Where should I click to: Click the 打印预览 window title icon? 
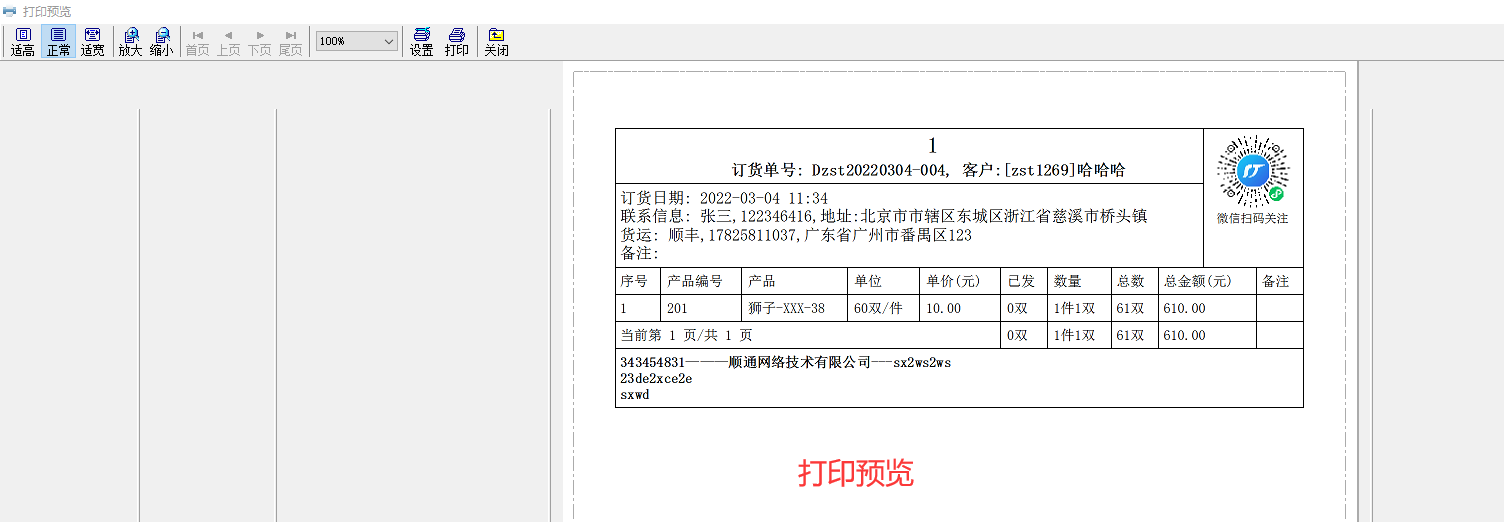pos(10,11)
